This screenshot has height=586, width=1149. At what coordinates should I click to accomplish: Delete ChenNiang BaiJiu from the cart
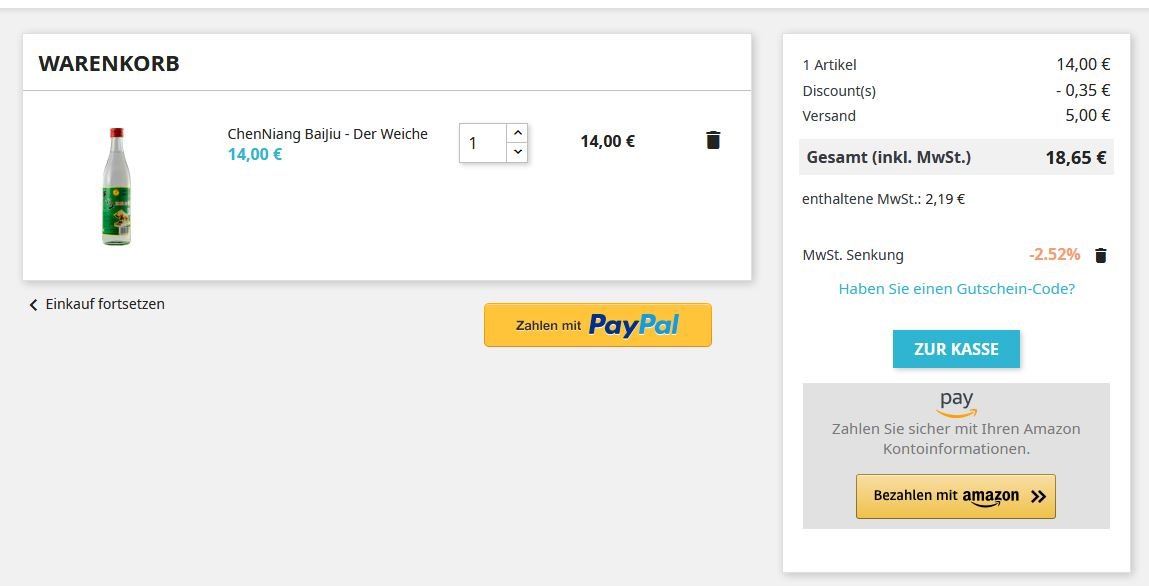pos(713,140)
